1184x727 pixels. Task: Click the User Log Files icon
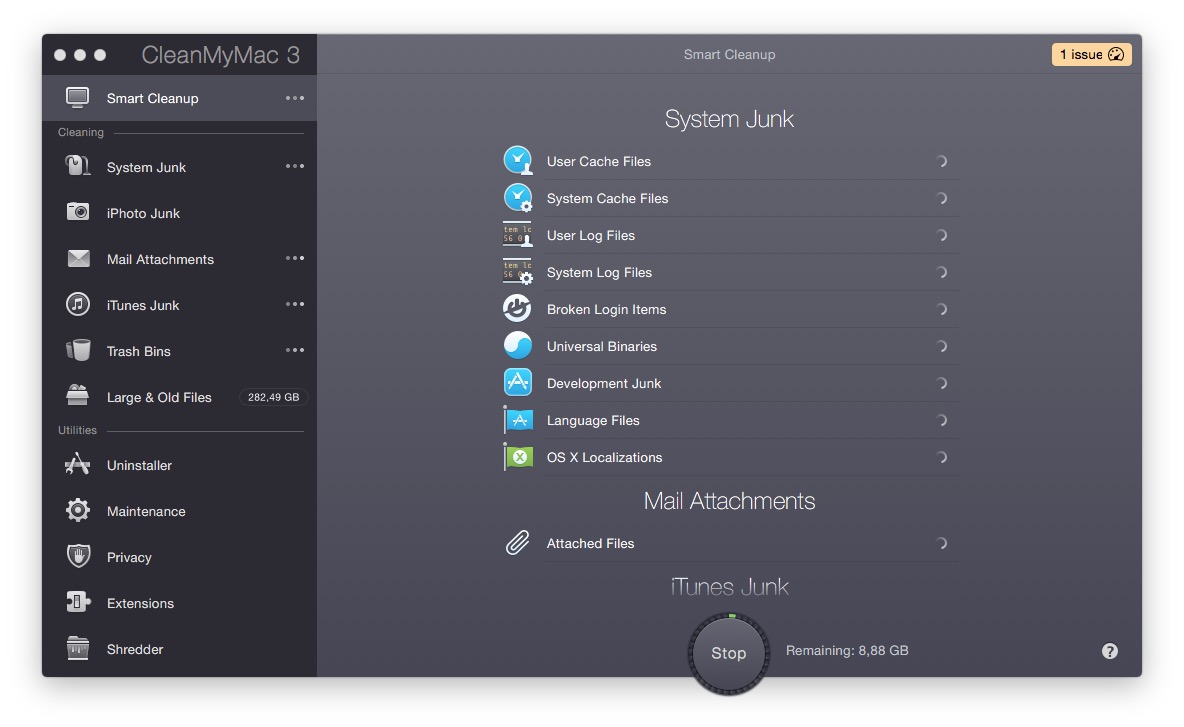click(518, 235)
